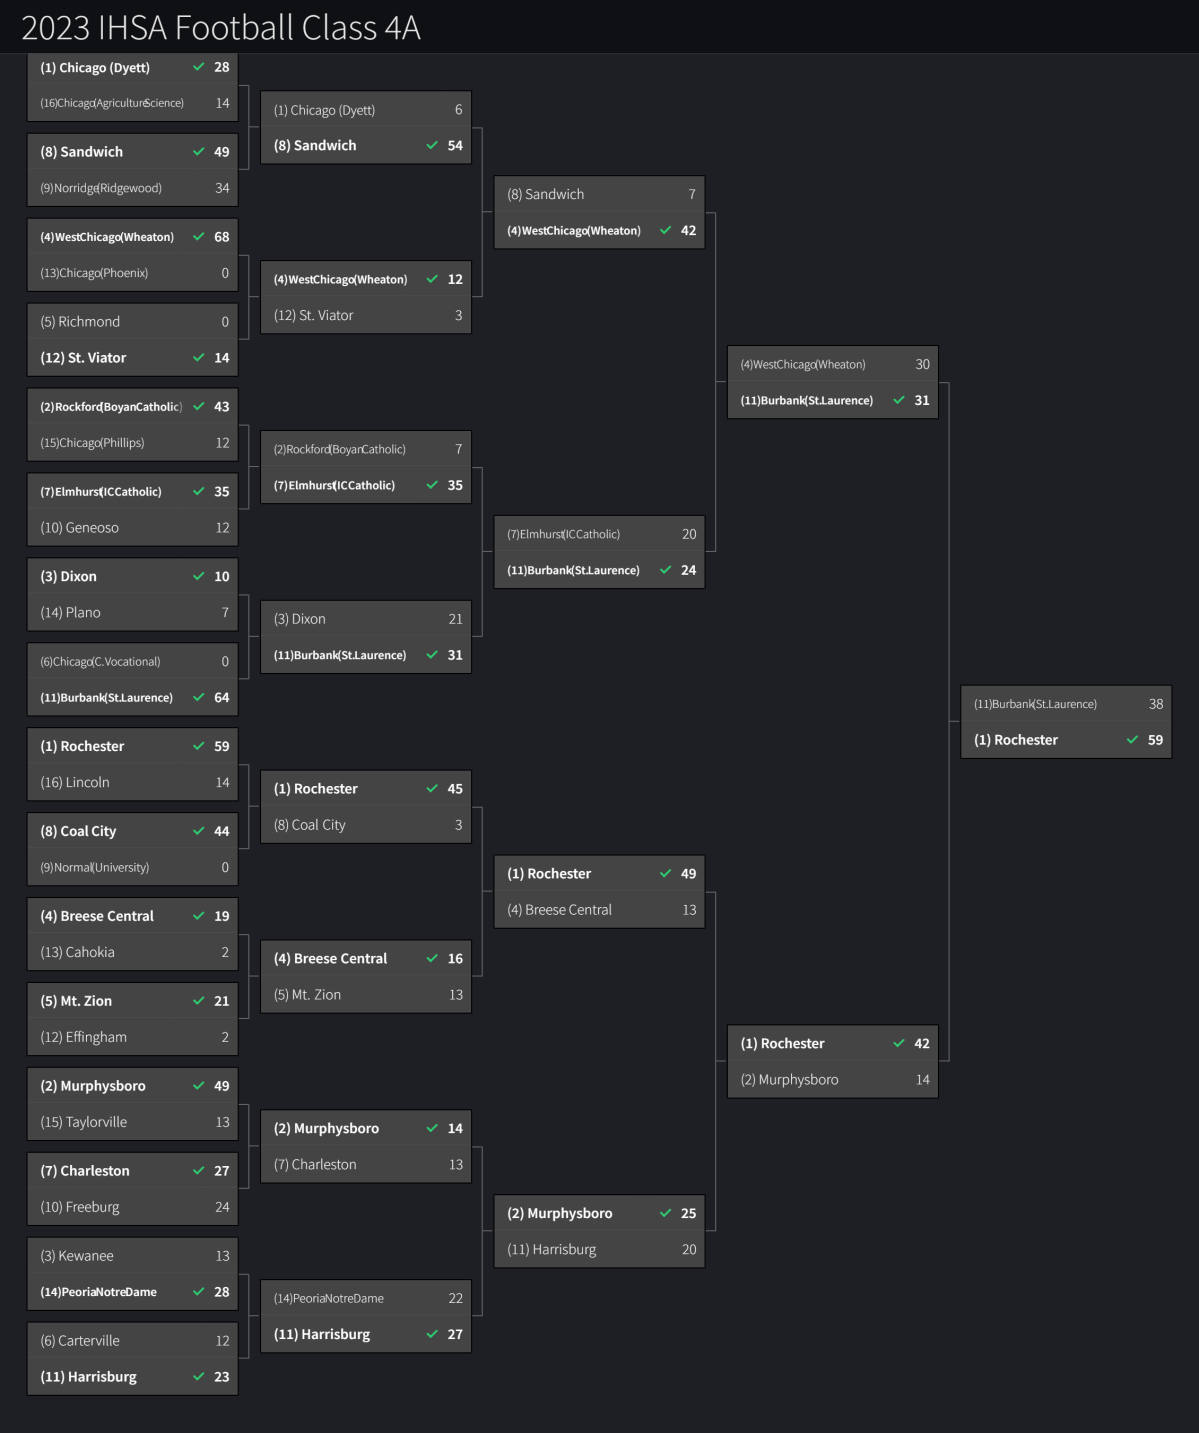Select the (6) Carterville team name
Screen dimensions: 1199x1433
pos(80,1341)
